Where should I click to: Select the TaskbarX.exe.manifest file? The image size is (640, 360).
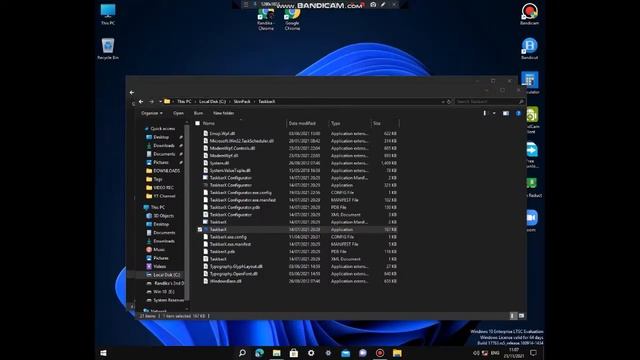(230, 244)
